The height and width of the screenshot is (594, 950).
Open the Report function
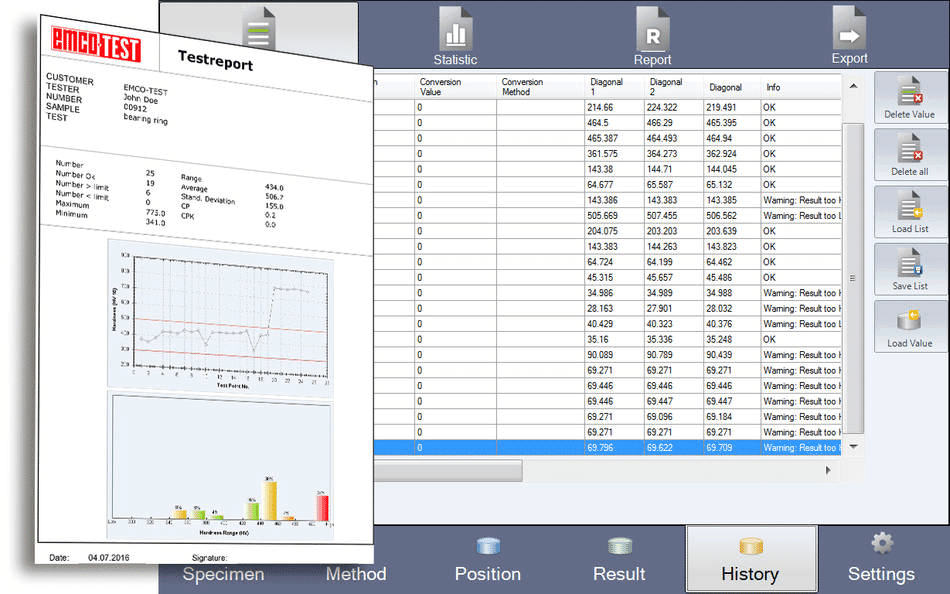coord(652,35)
